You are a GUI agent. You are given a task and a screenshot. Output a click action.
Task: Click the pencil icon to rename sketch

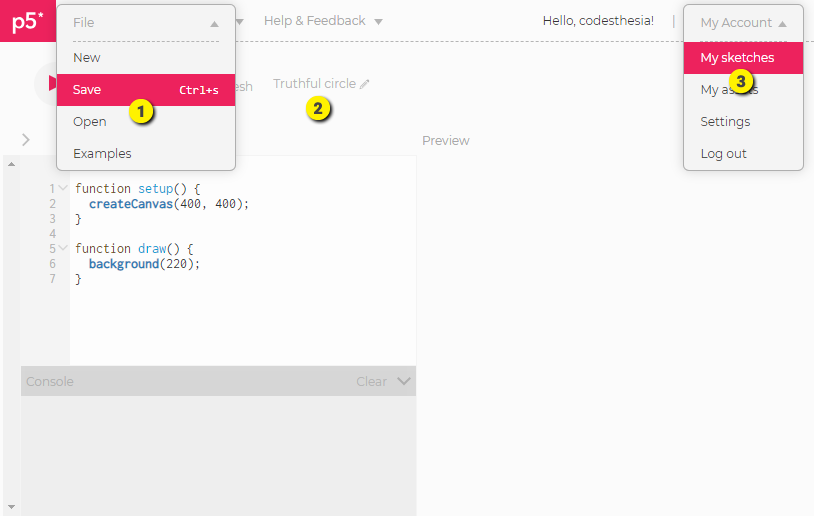click(x=365, y=85)
